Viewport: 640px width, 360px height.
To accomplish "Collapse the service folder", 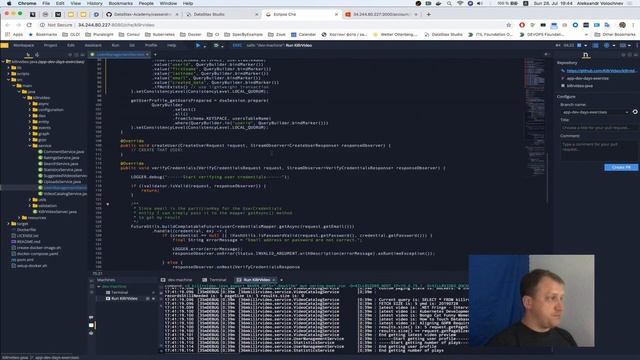I will (30, 146).
